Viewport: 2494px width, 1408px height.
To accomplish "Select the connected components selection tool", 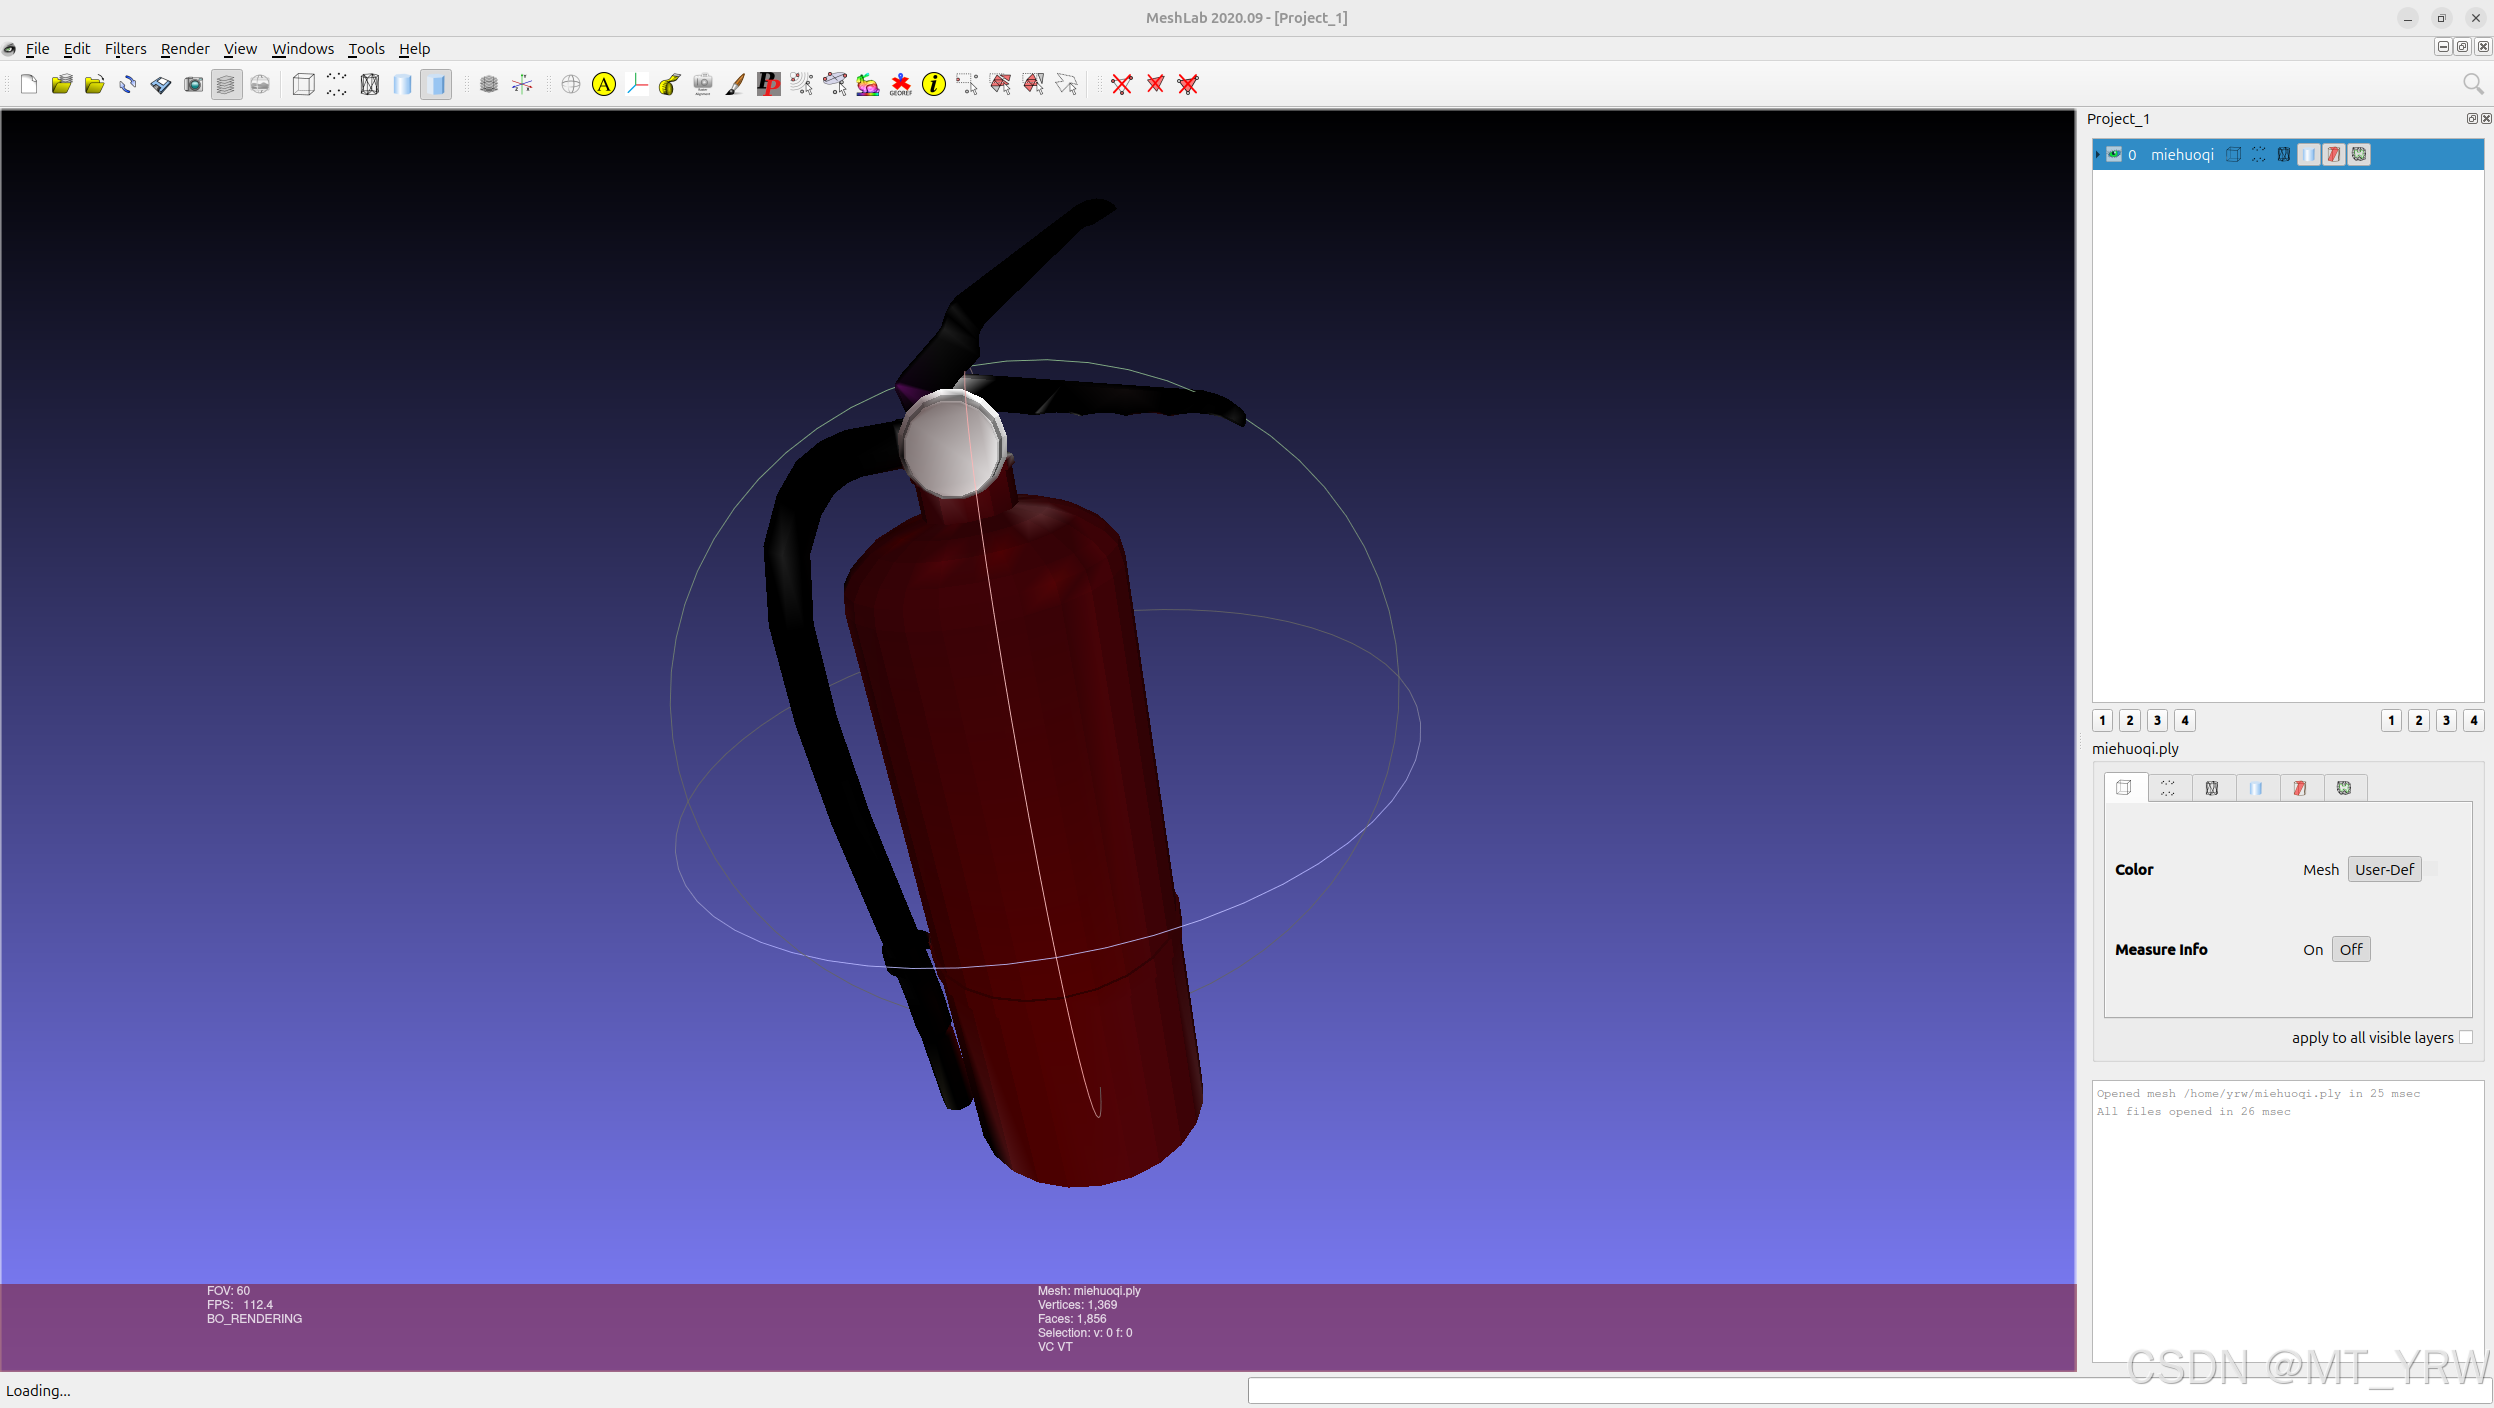I will (1034, 85).
